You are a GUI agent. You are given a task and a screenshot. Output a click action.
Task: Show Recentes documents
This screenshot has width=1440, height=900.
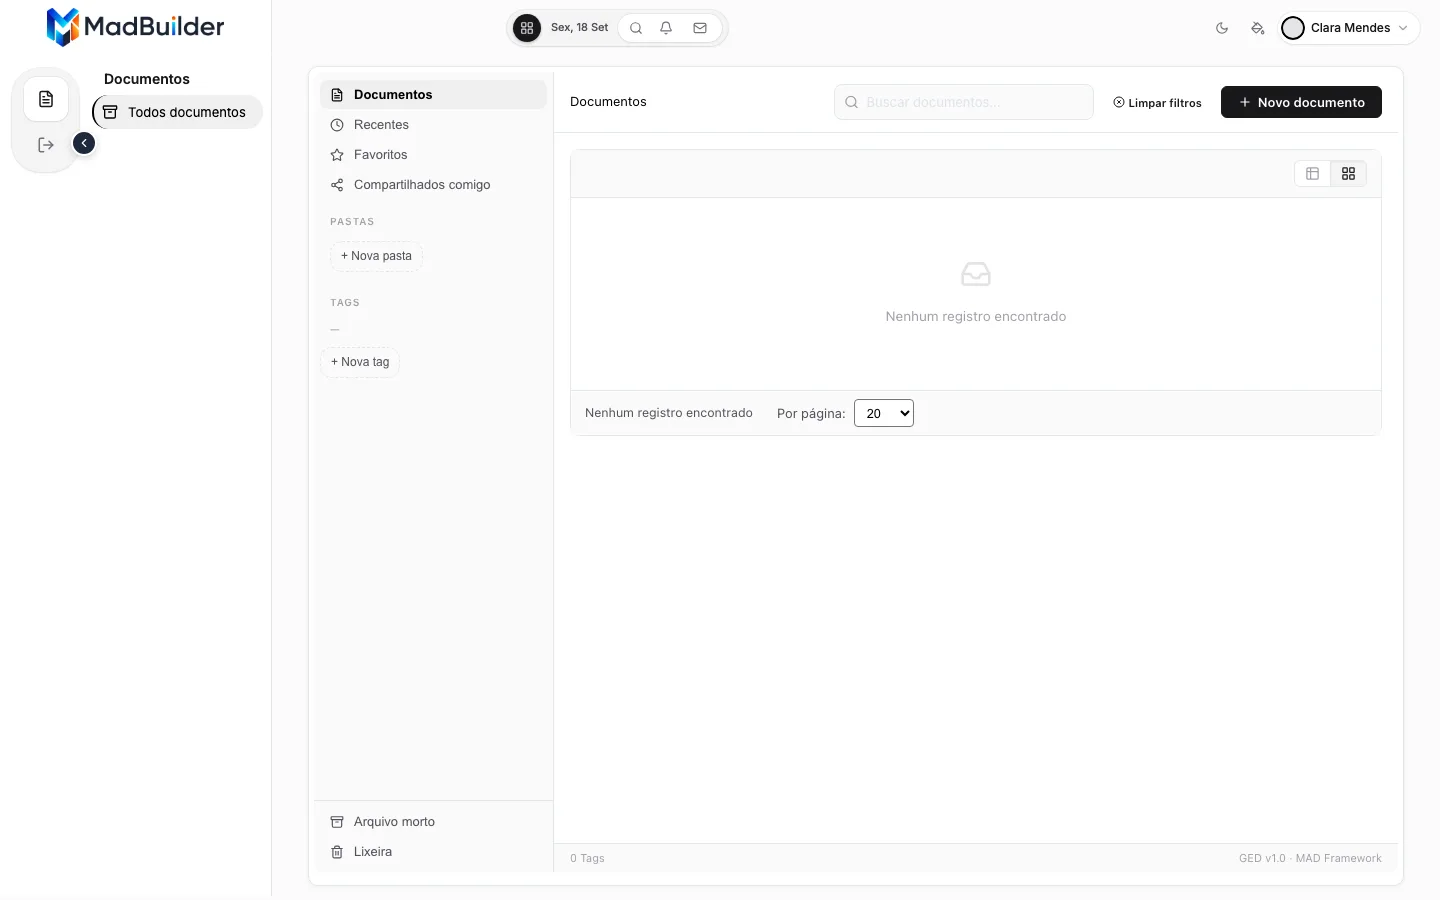click(433, 125)
